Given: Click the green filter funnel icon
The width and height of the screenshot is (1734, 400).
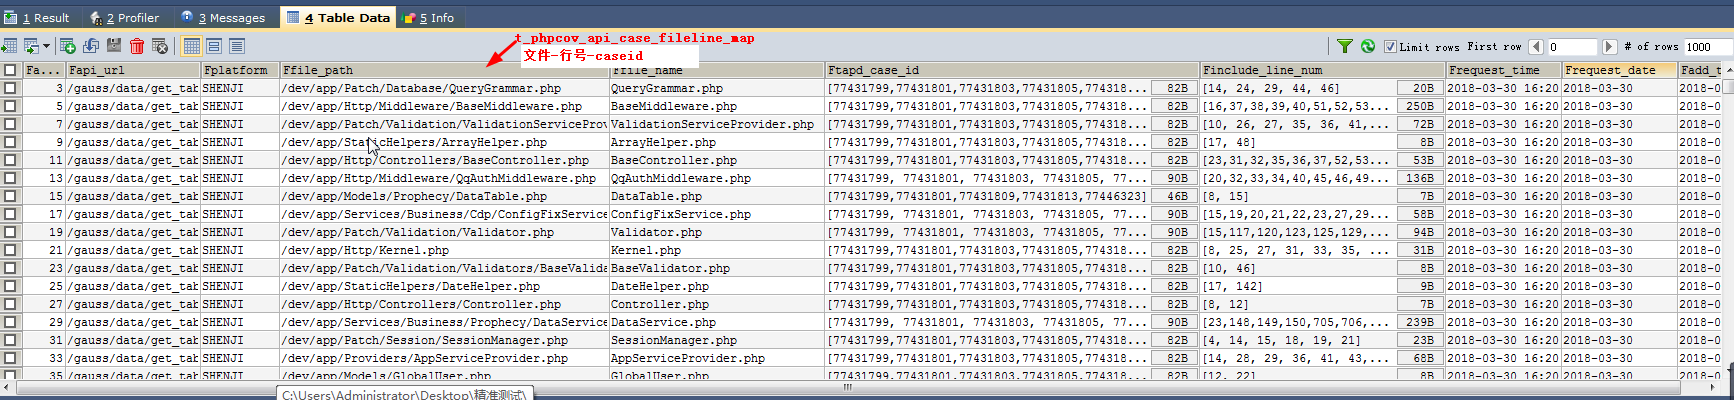Looking at the screenshot, I should tap(1345, 46).
